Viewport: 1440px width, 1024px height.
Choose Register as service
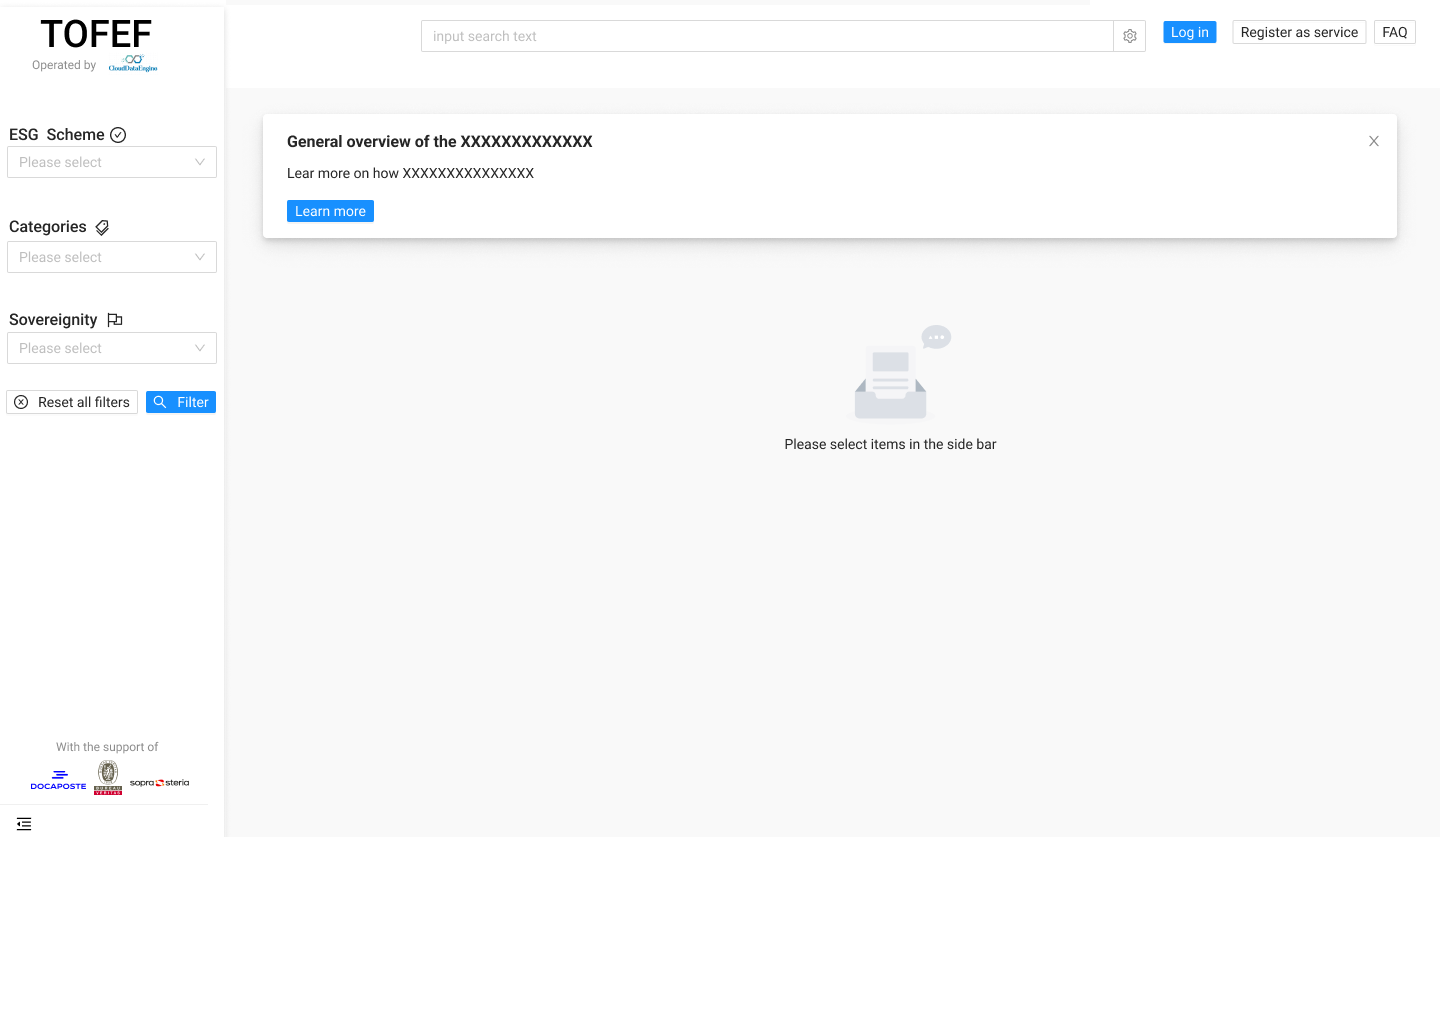1299,32
